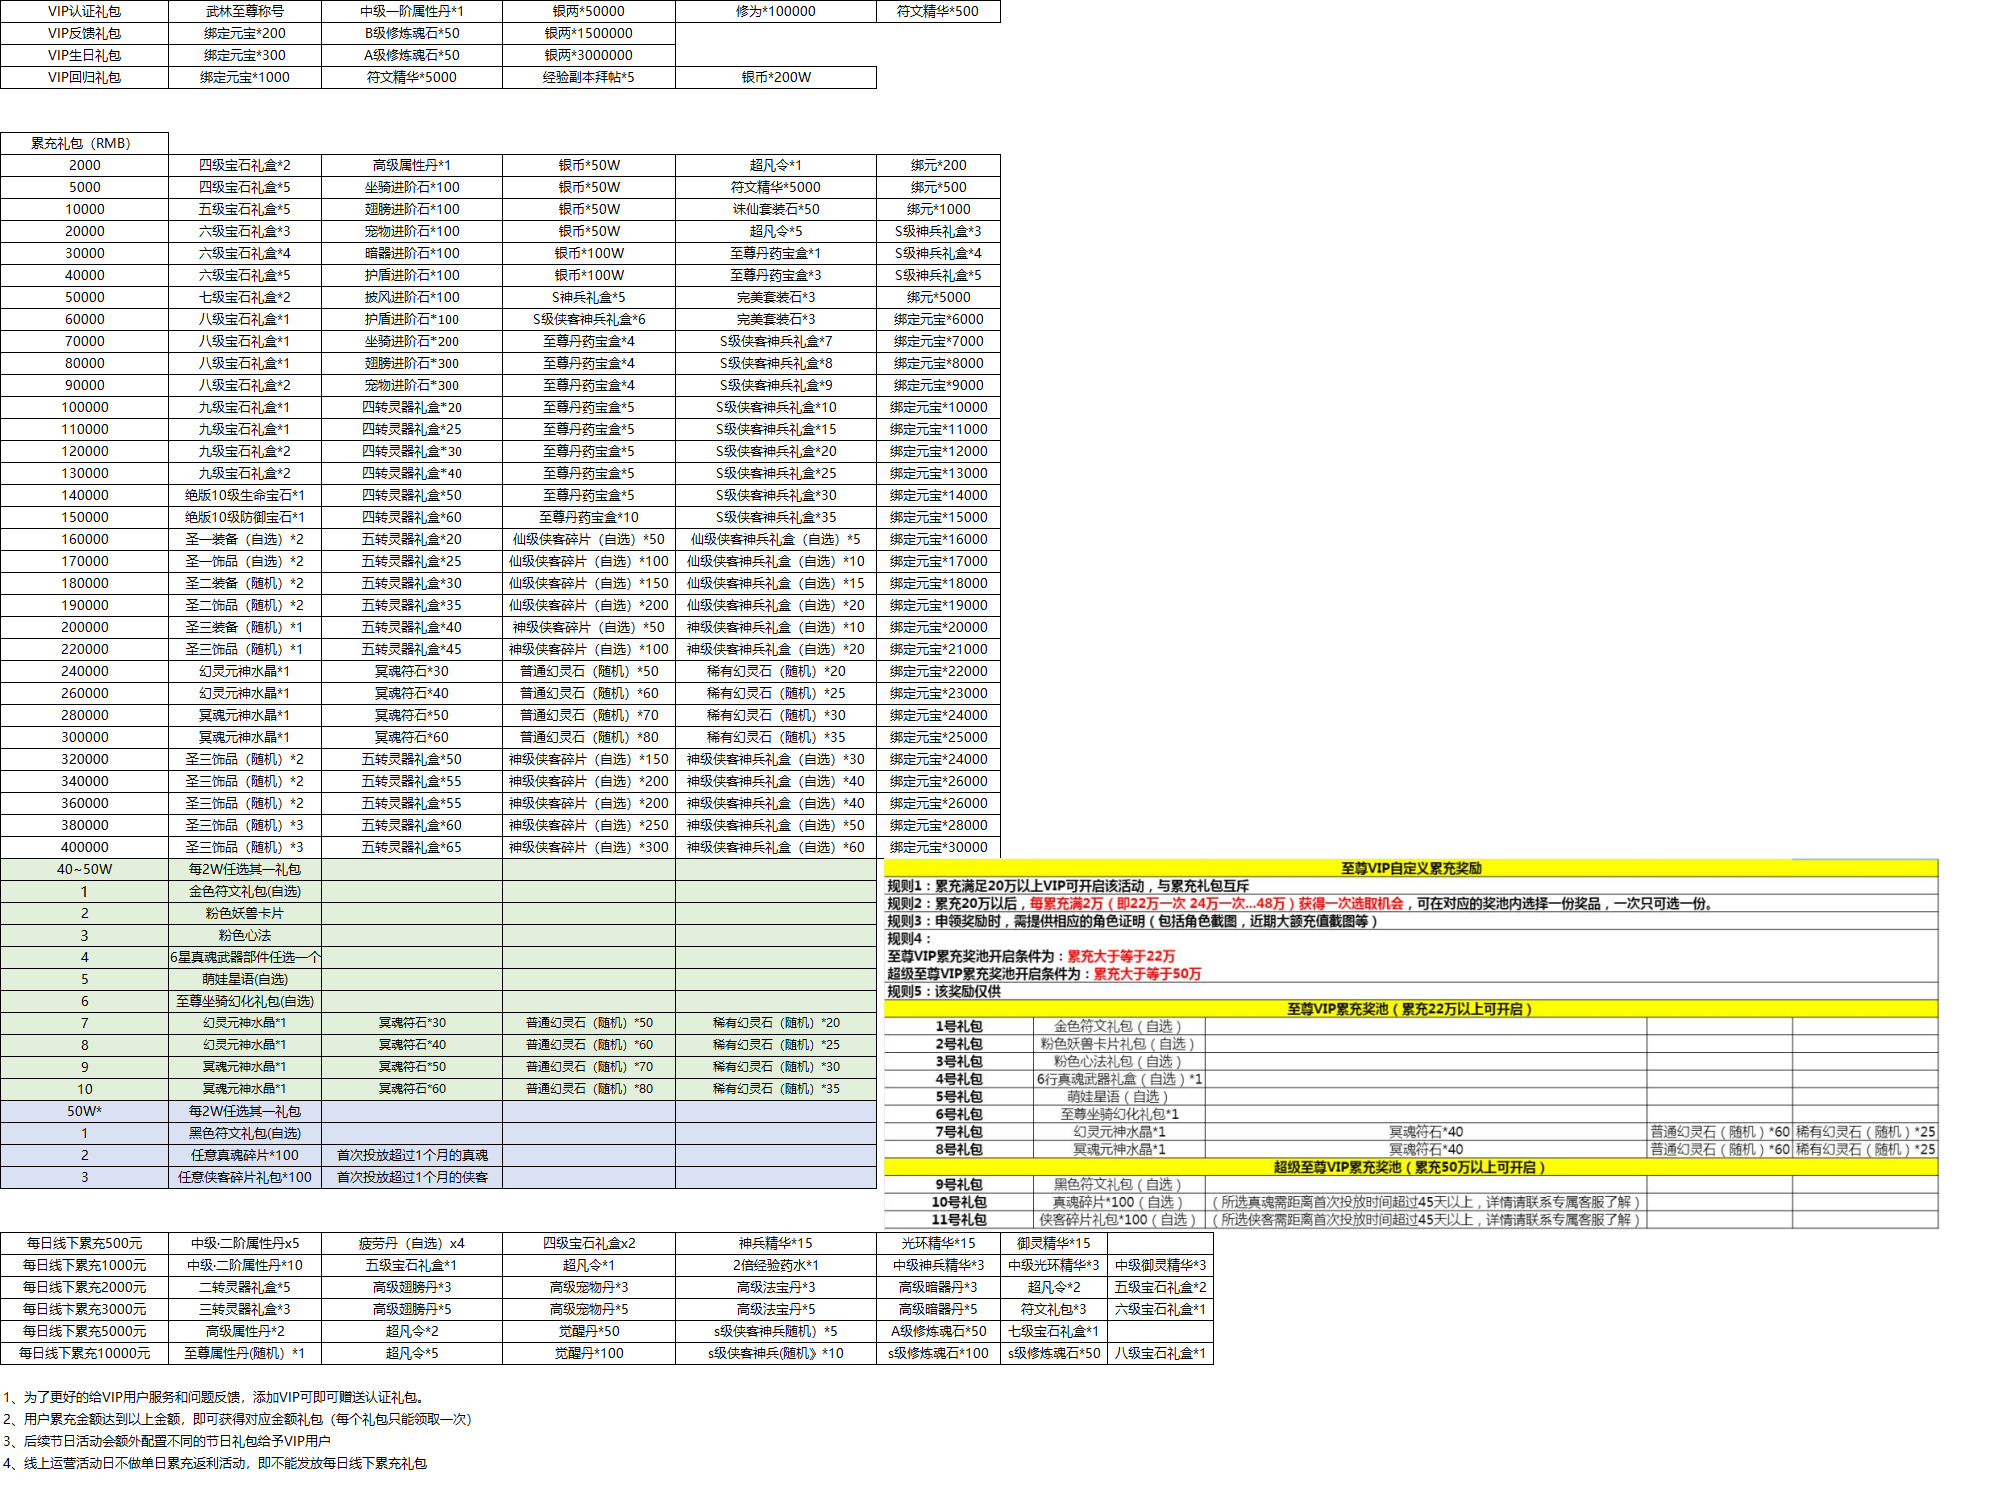Image resolution: width=2006 pixels, height=1497 pixels.
Task: Click the '绑元*5000' cell
Action: pos(938,297)
